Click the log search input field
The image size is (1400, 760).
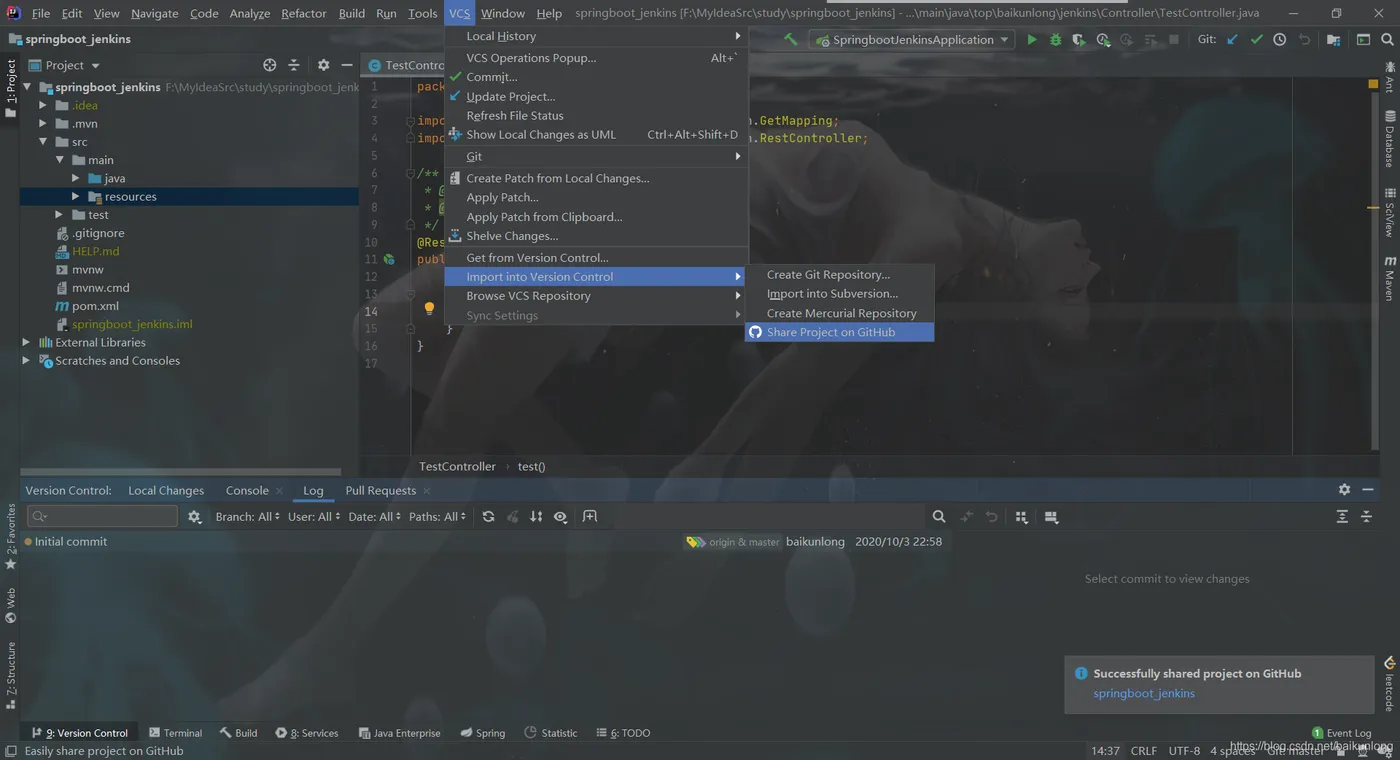point(102,517)
